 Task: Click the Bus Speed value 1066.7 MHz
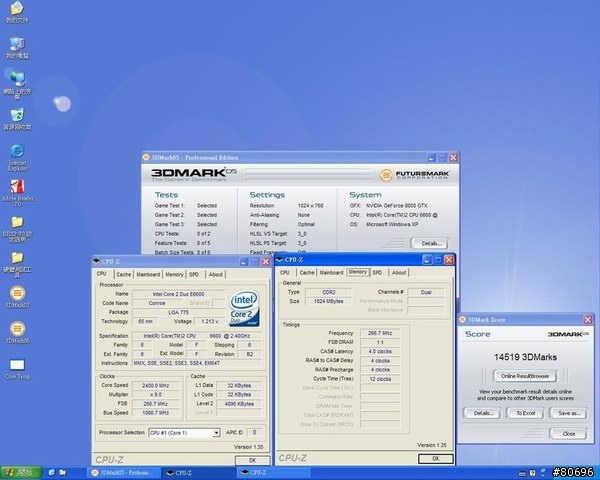pyautogui.click(x=155, y=413)
